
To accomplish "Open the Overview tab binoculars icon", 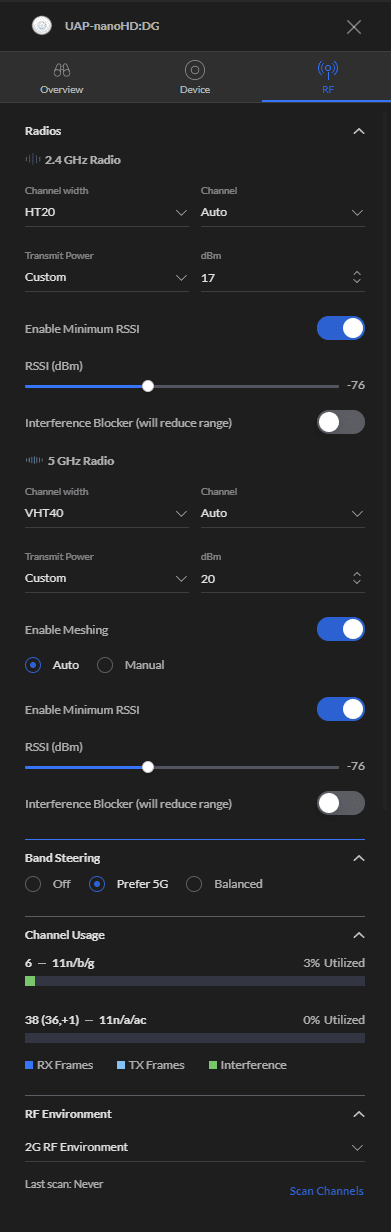I will coord(62,70).
